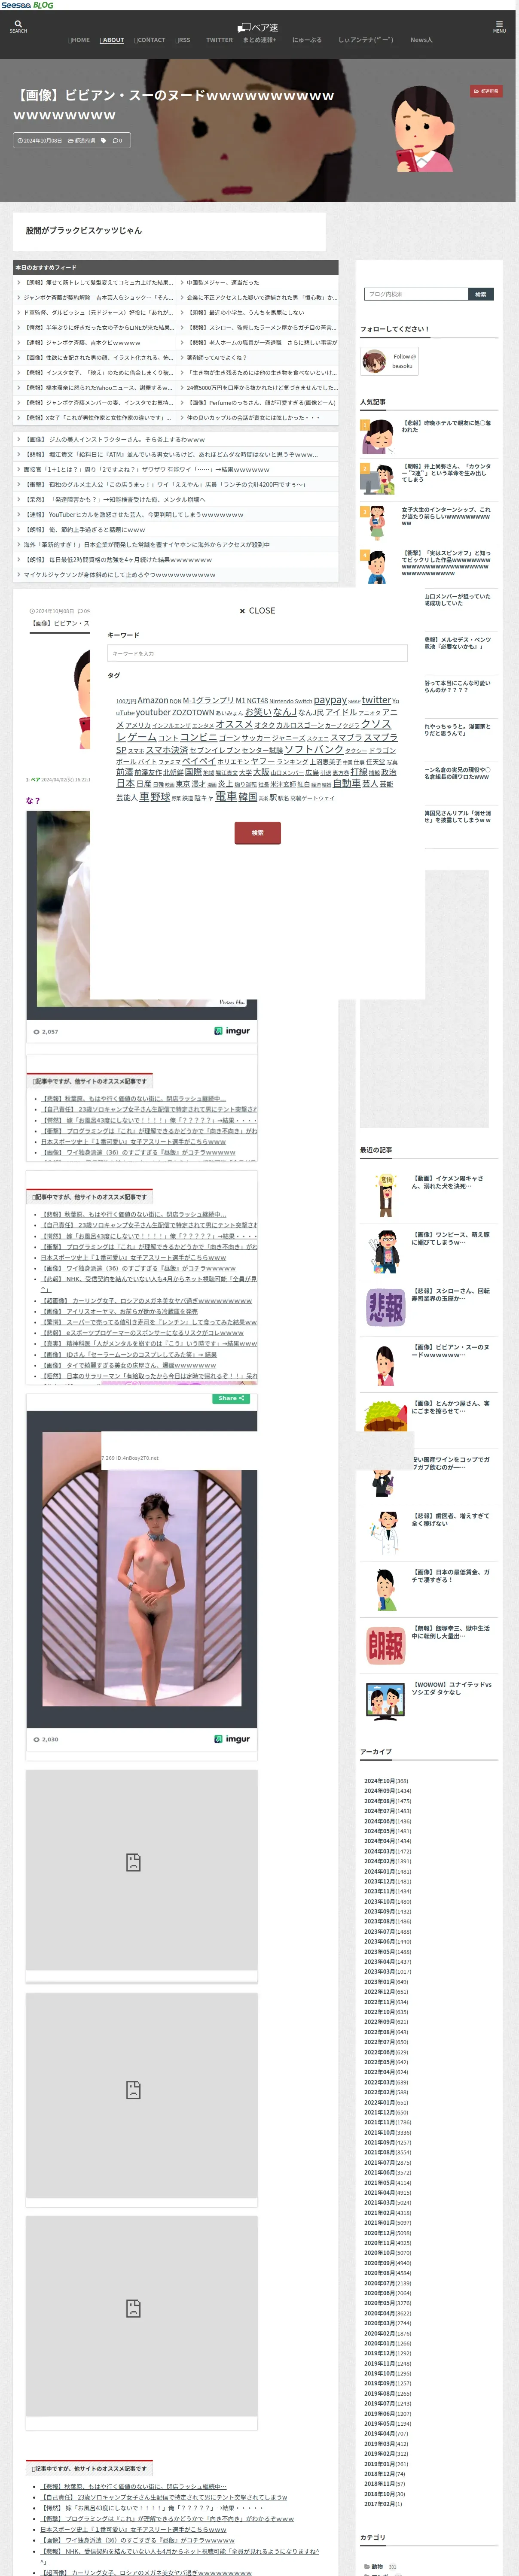Open archive 2023年12月(1461)

point(387,1881)
